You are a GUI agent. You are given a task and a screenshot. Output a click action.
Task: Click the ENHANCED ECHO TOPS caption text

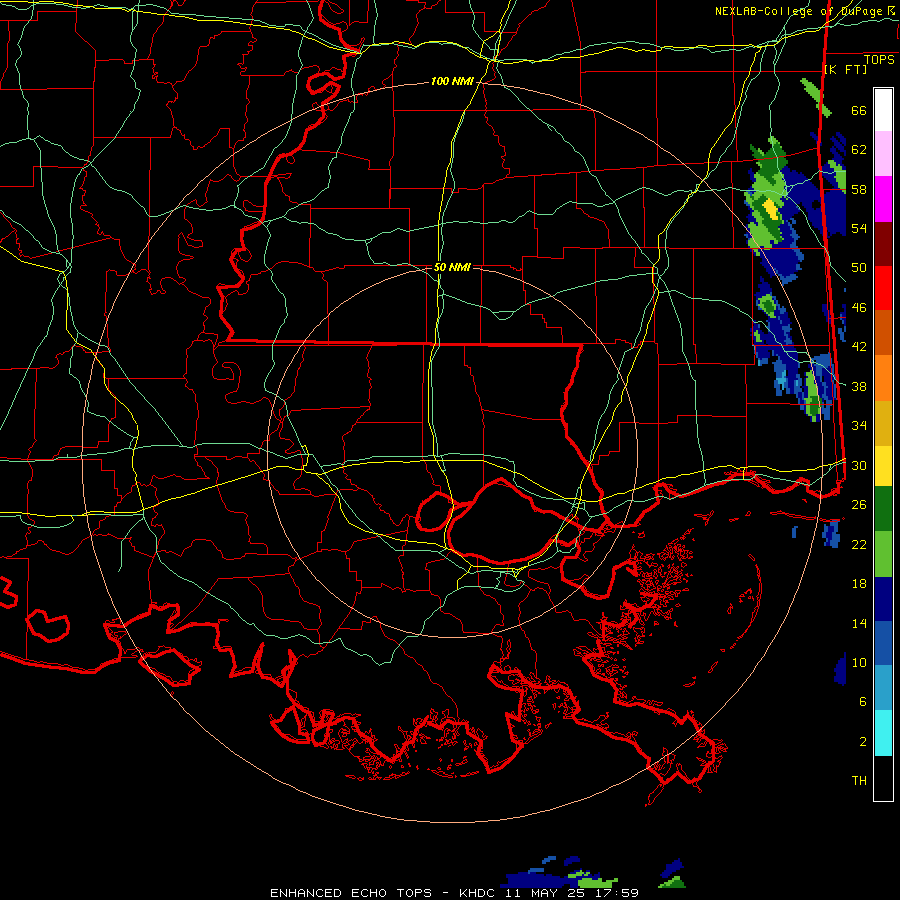tap(351, 893)
